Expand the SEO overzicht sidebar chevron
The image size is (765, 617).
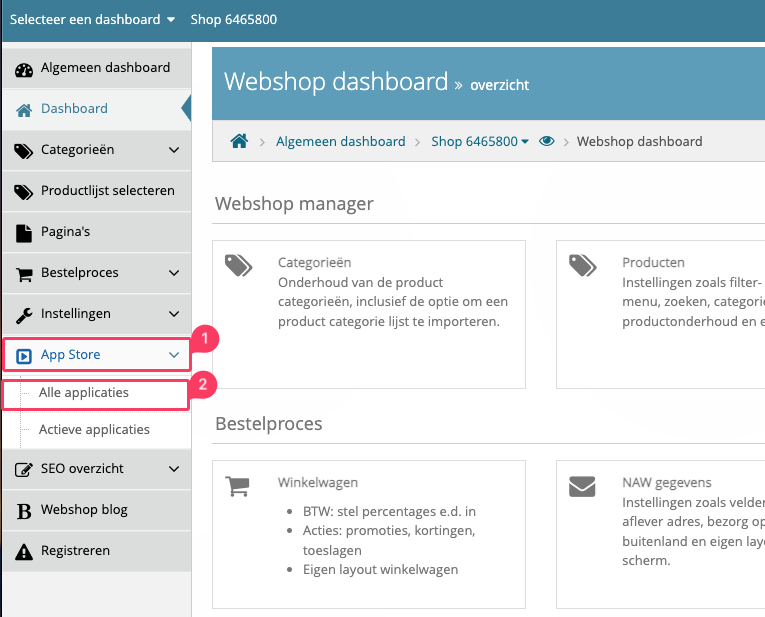[x=174, y=469]
